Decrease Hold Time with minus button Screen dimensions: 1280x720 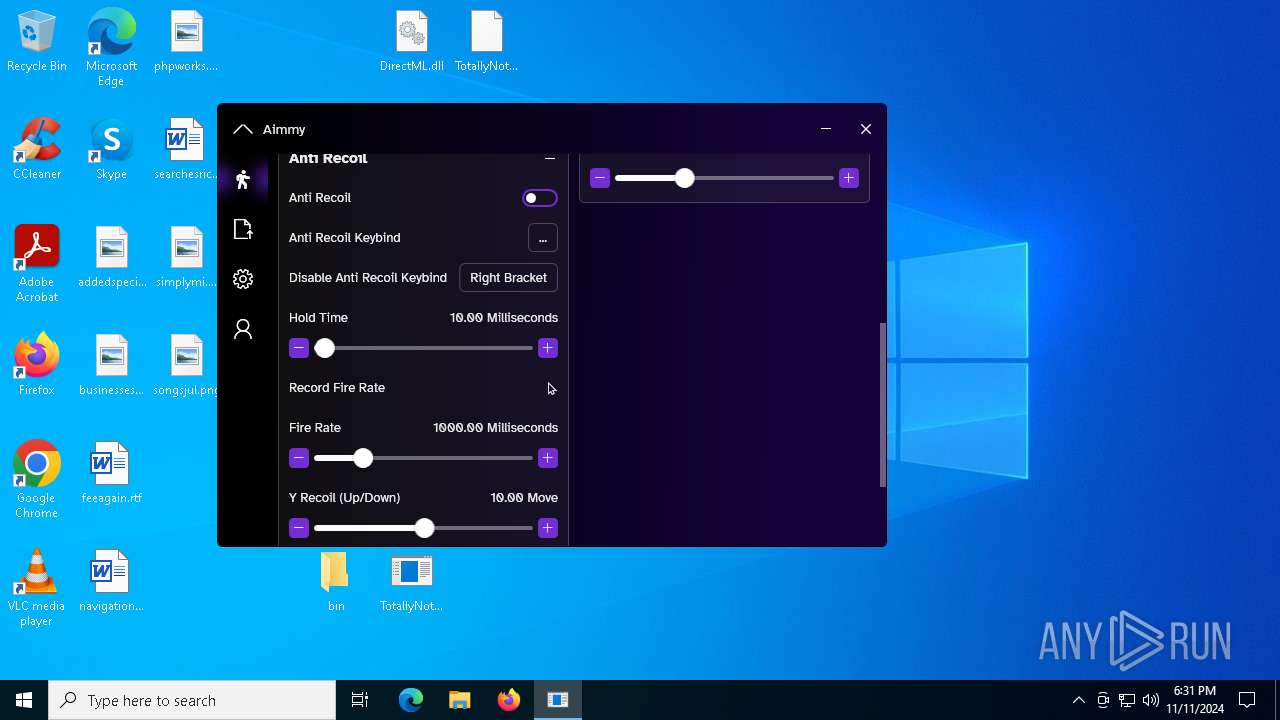(x=299, y=348)
